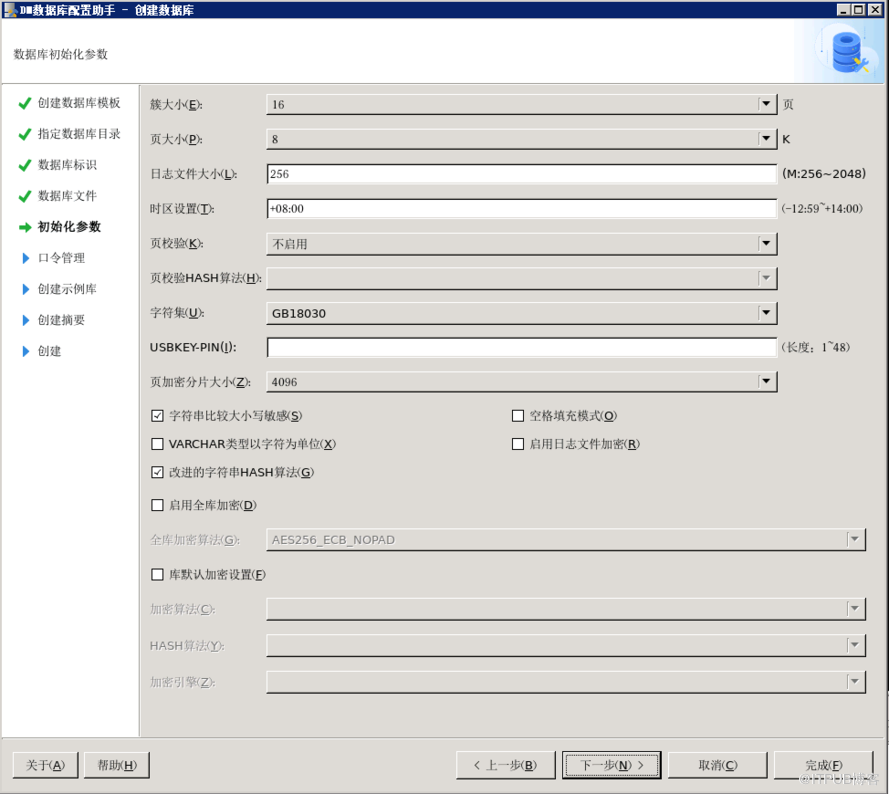889x794 pixels.
Task: Maximize the database assistant window
Action: [859, 10]
